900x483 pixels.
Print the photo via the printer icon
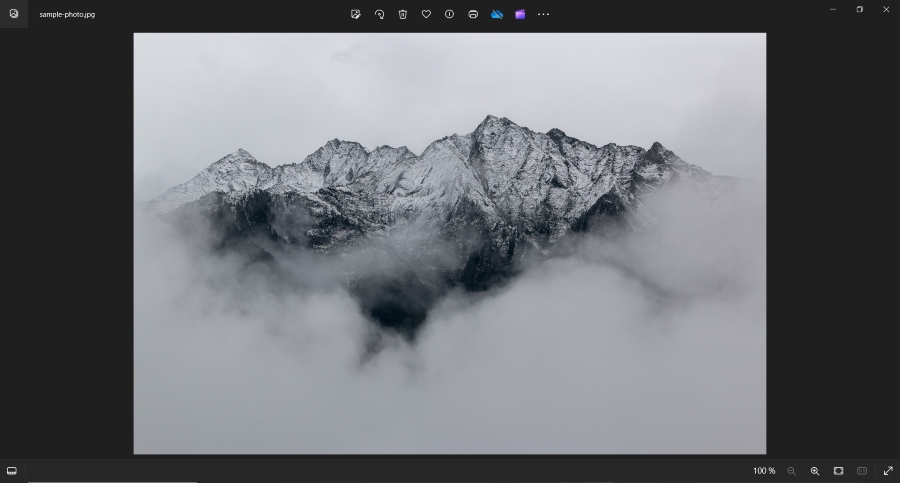tap(473, 14)
